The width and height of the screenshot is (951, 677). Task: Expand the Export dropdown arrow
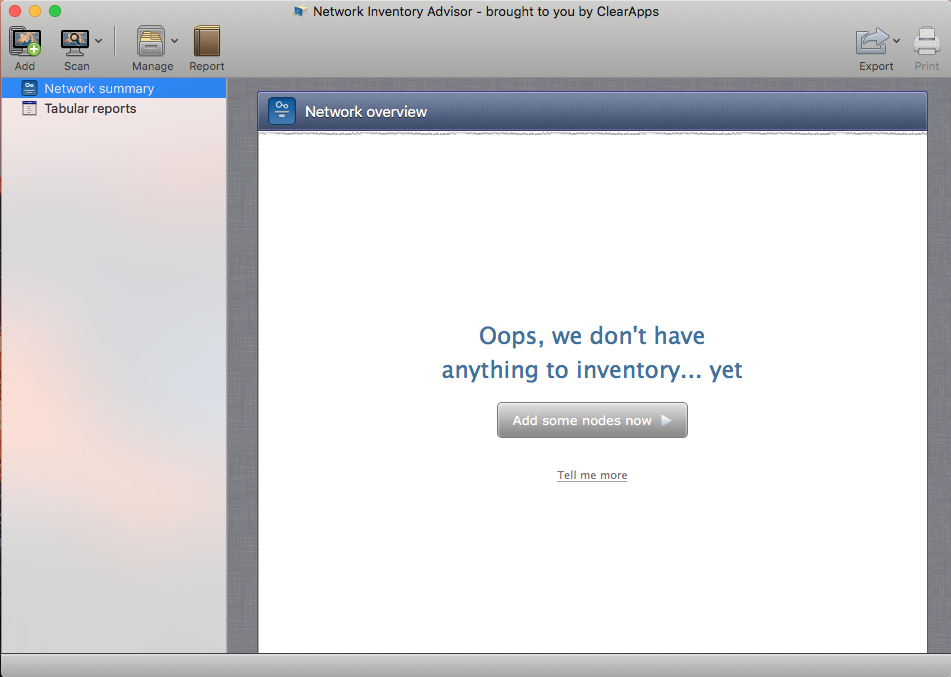point(896,41)
